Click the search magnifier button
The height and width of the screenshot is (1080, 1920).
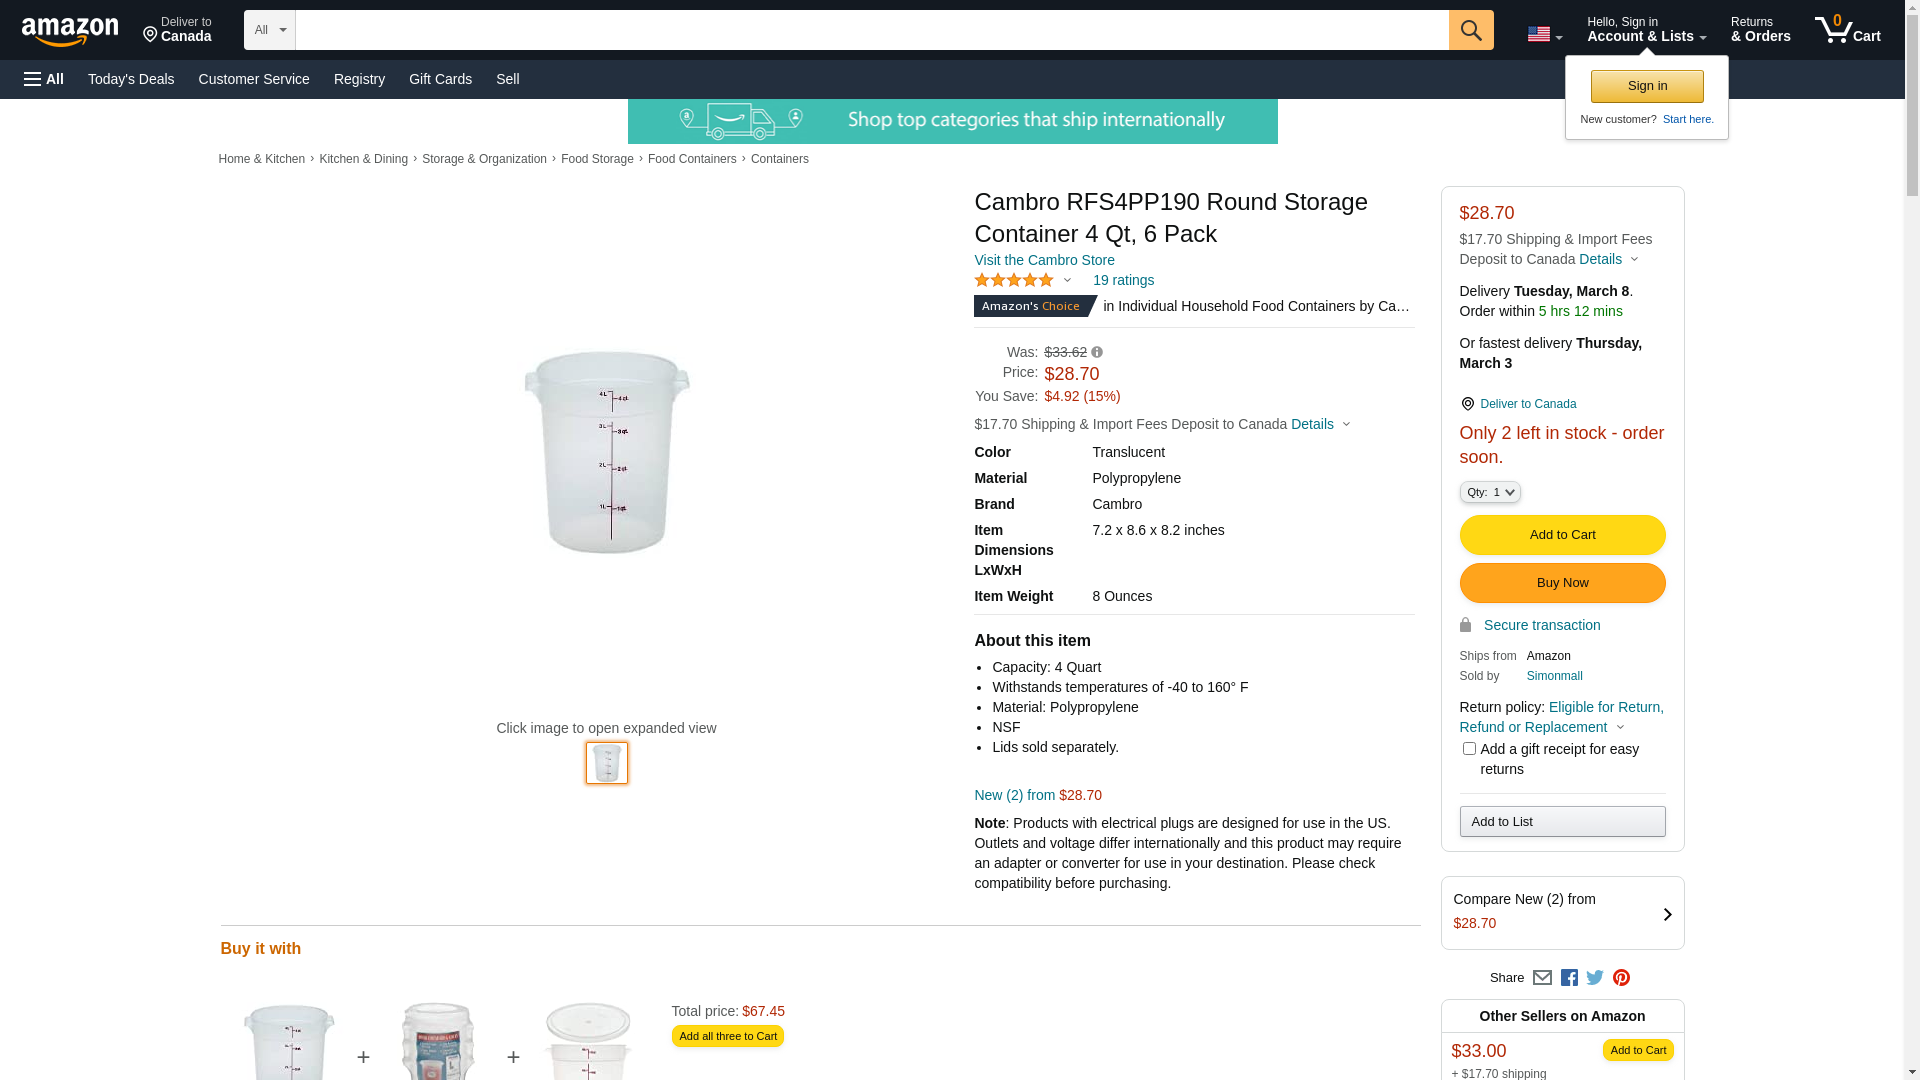(1470, 30)
